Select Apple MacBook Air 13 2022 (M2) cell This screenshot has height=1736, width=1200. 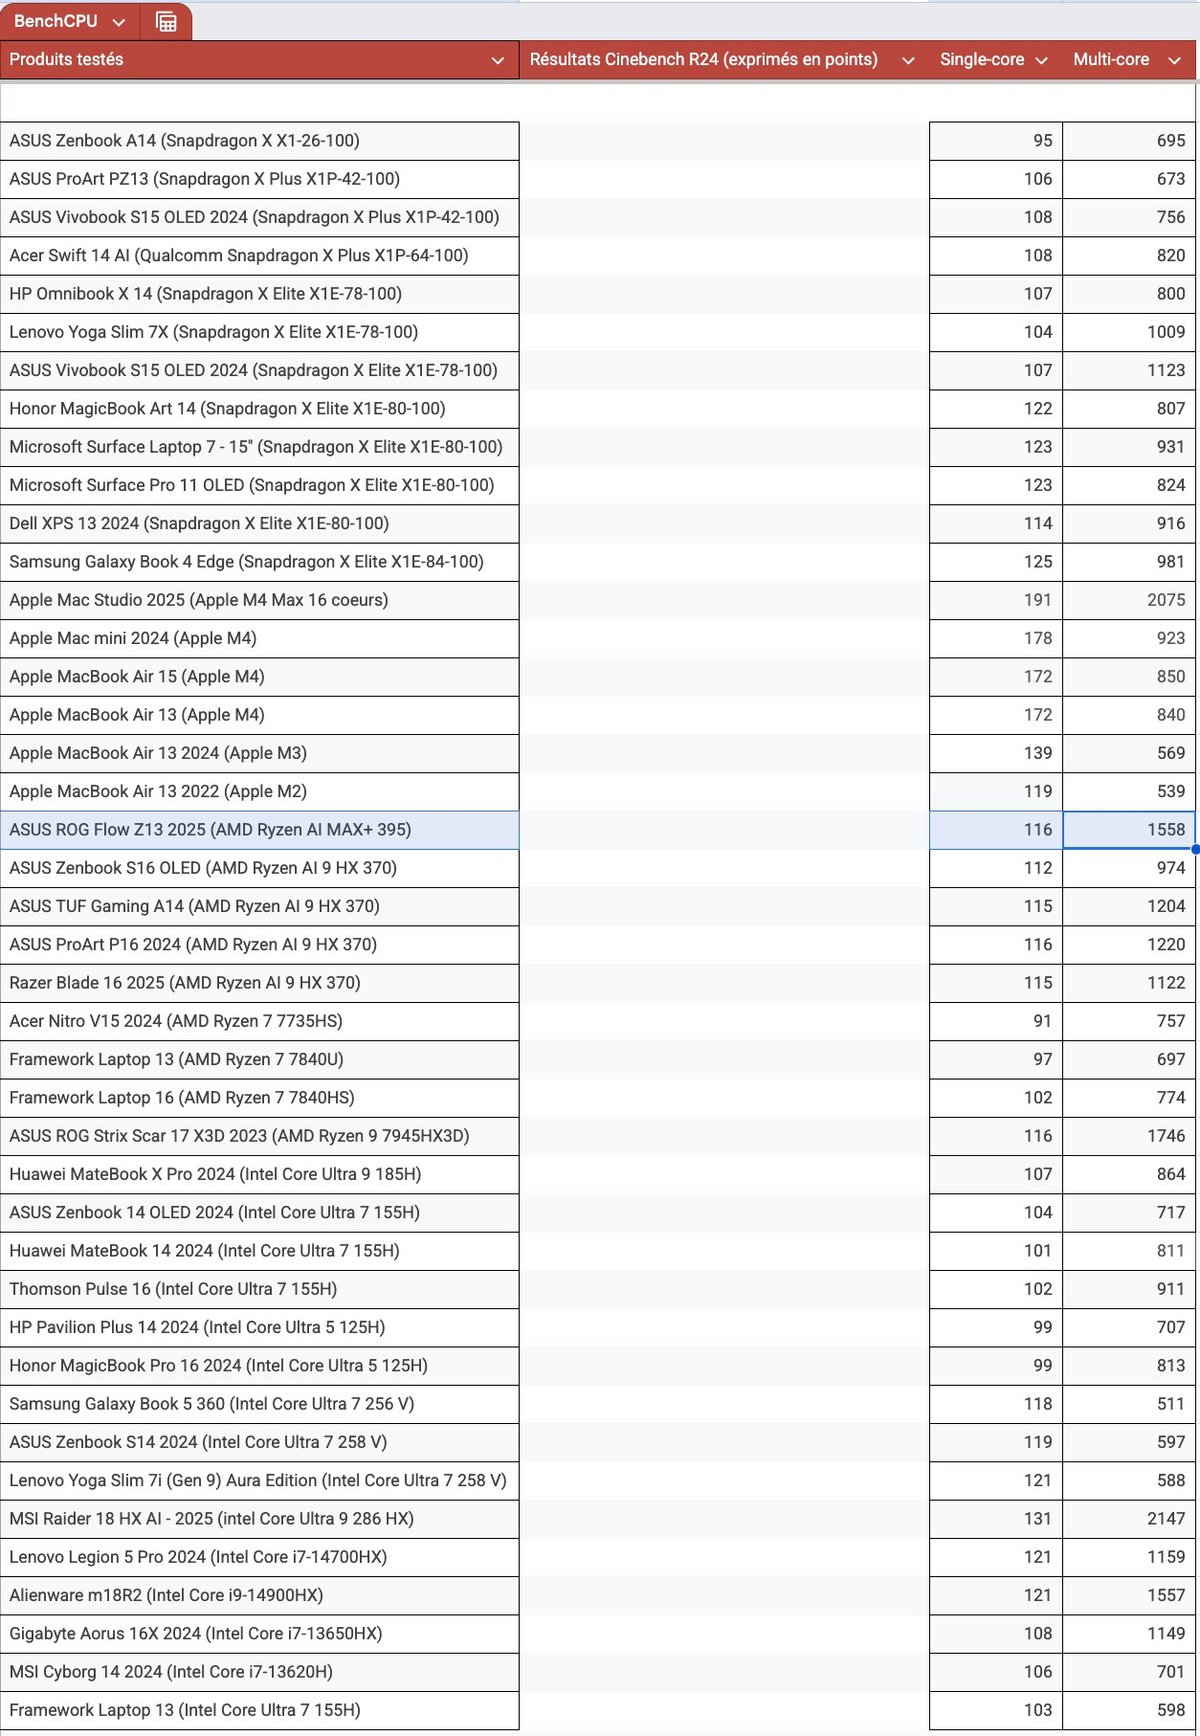click(x=260, y=791)
